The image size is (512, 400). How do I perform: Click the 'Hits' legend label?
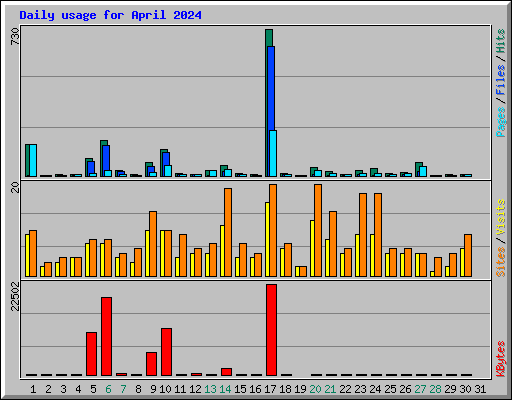coord(500,41)
